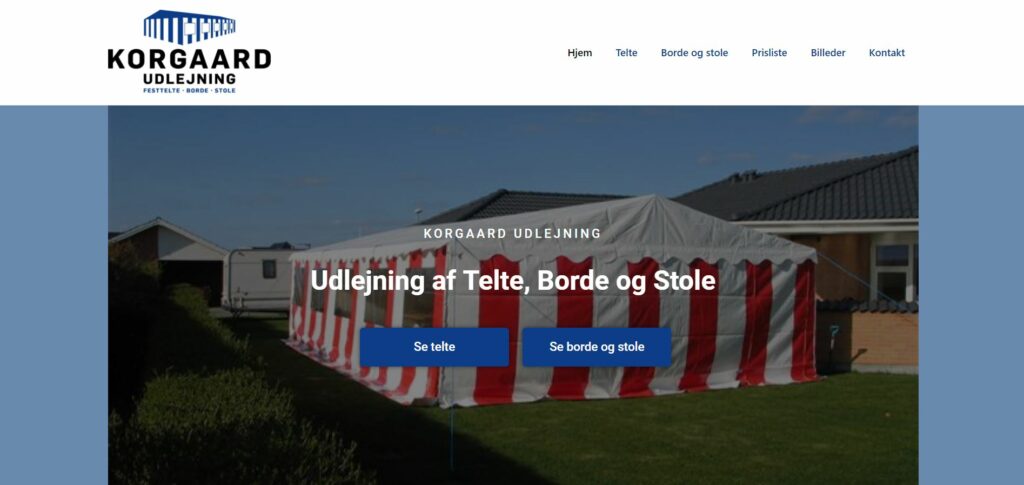Click the green hedge in the hero photo
The image size is (1024, 485).
coord(216,418)
